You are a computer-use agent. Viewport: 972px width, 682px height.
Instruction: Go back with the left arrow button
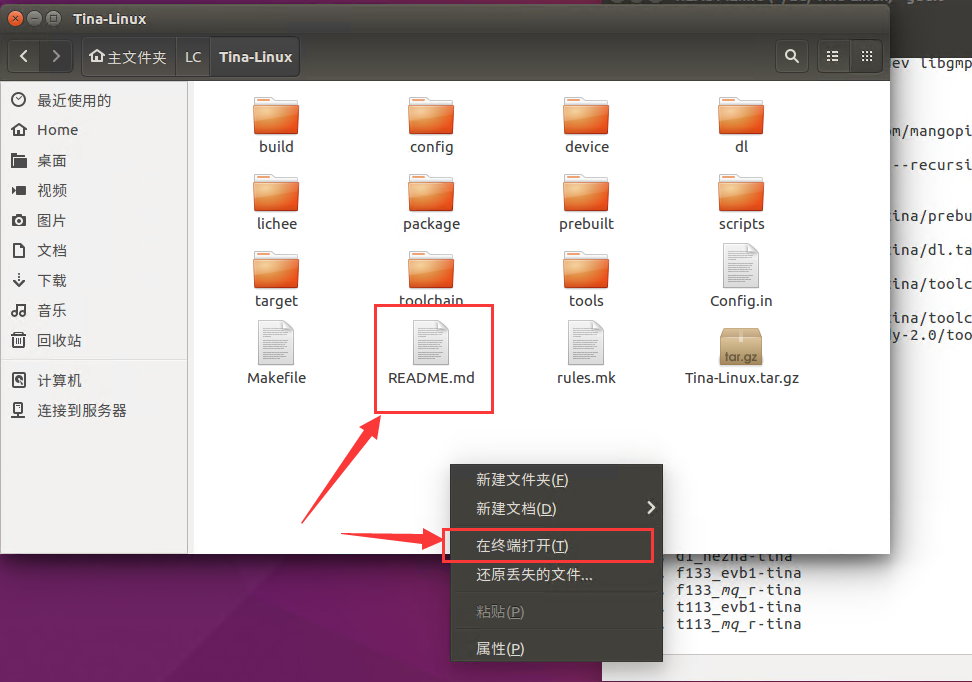click(x=24, y=56)
